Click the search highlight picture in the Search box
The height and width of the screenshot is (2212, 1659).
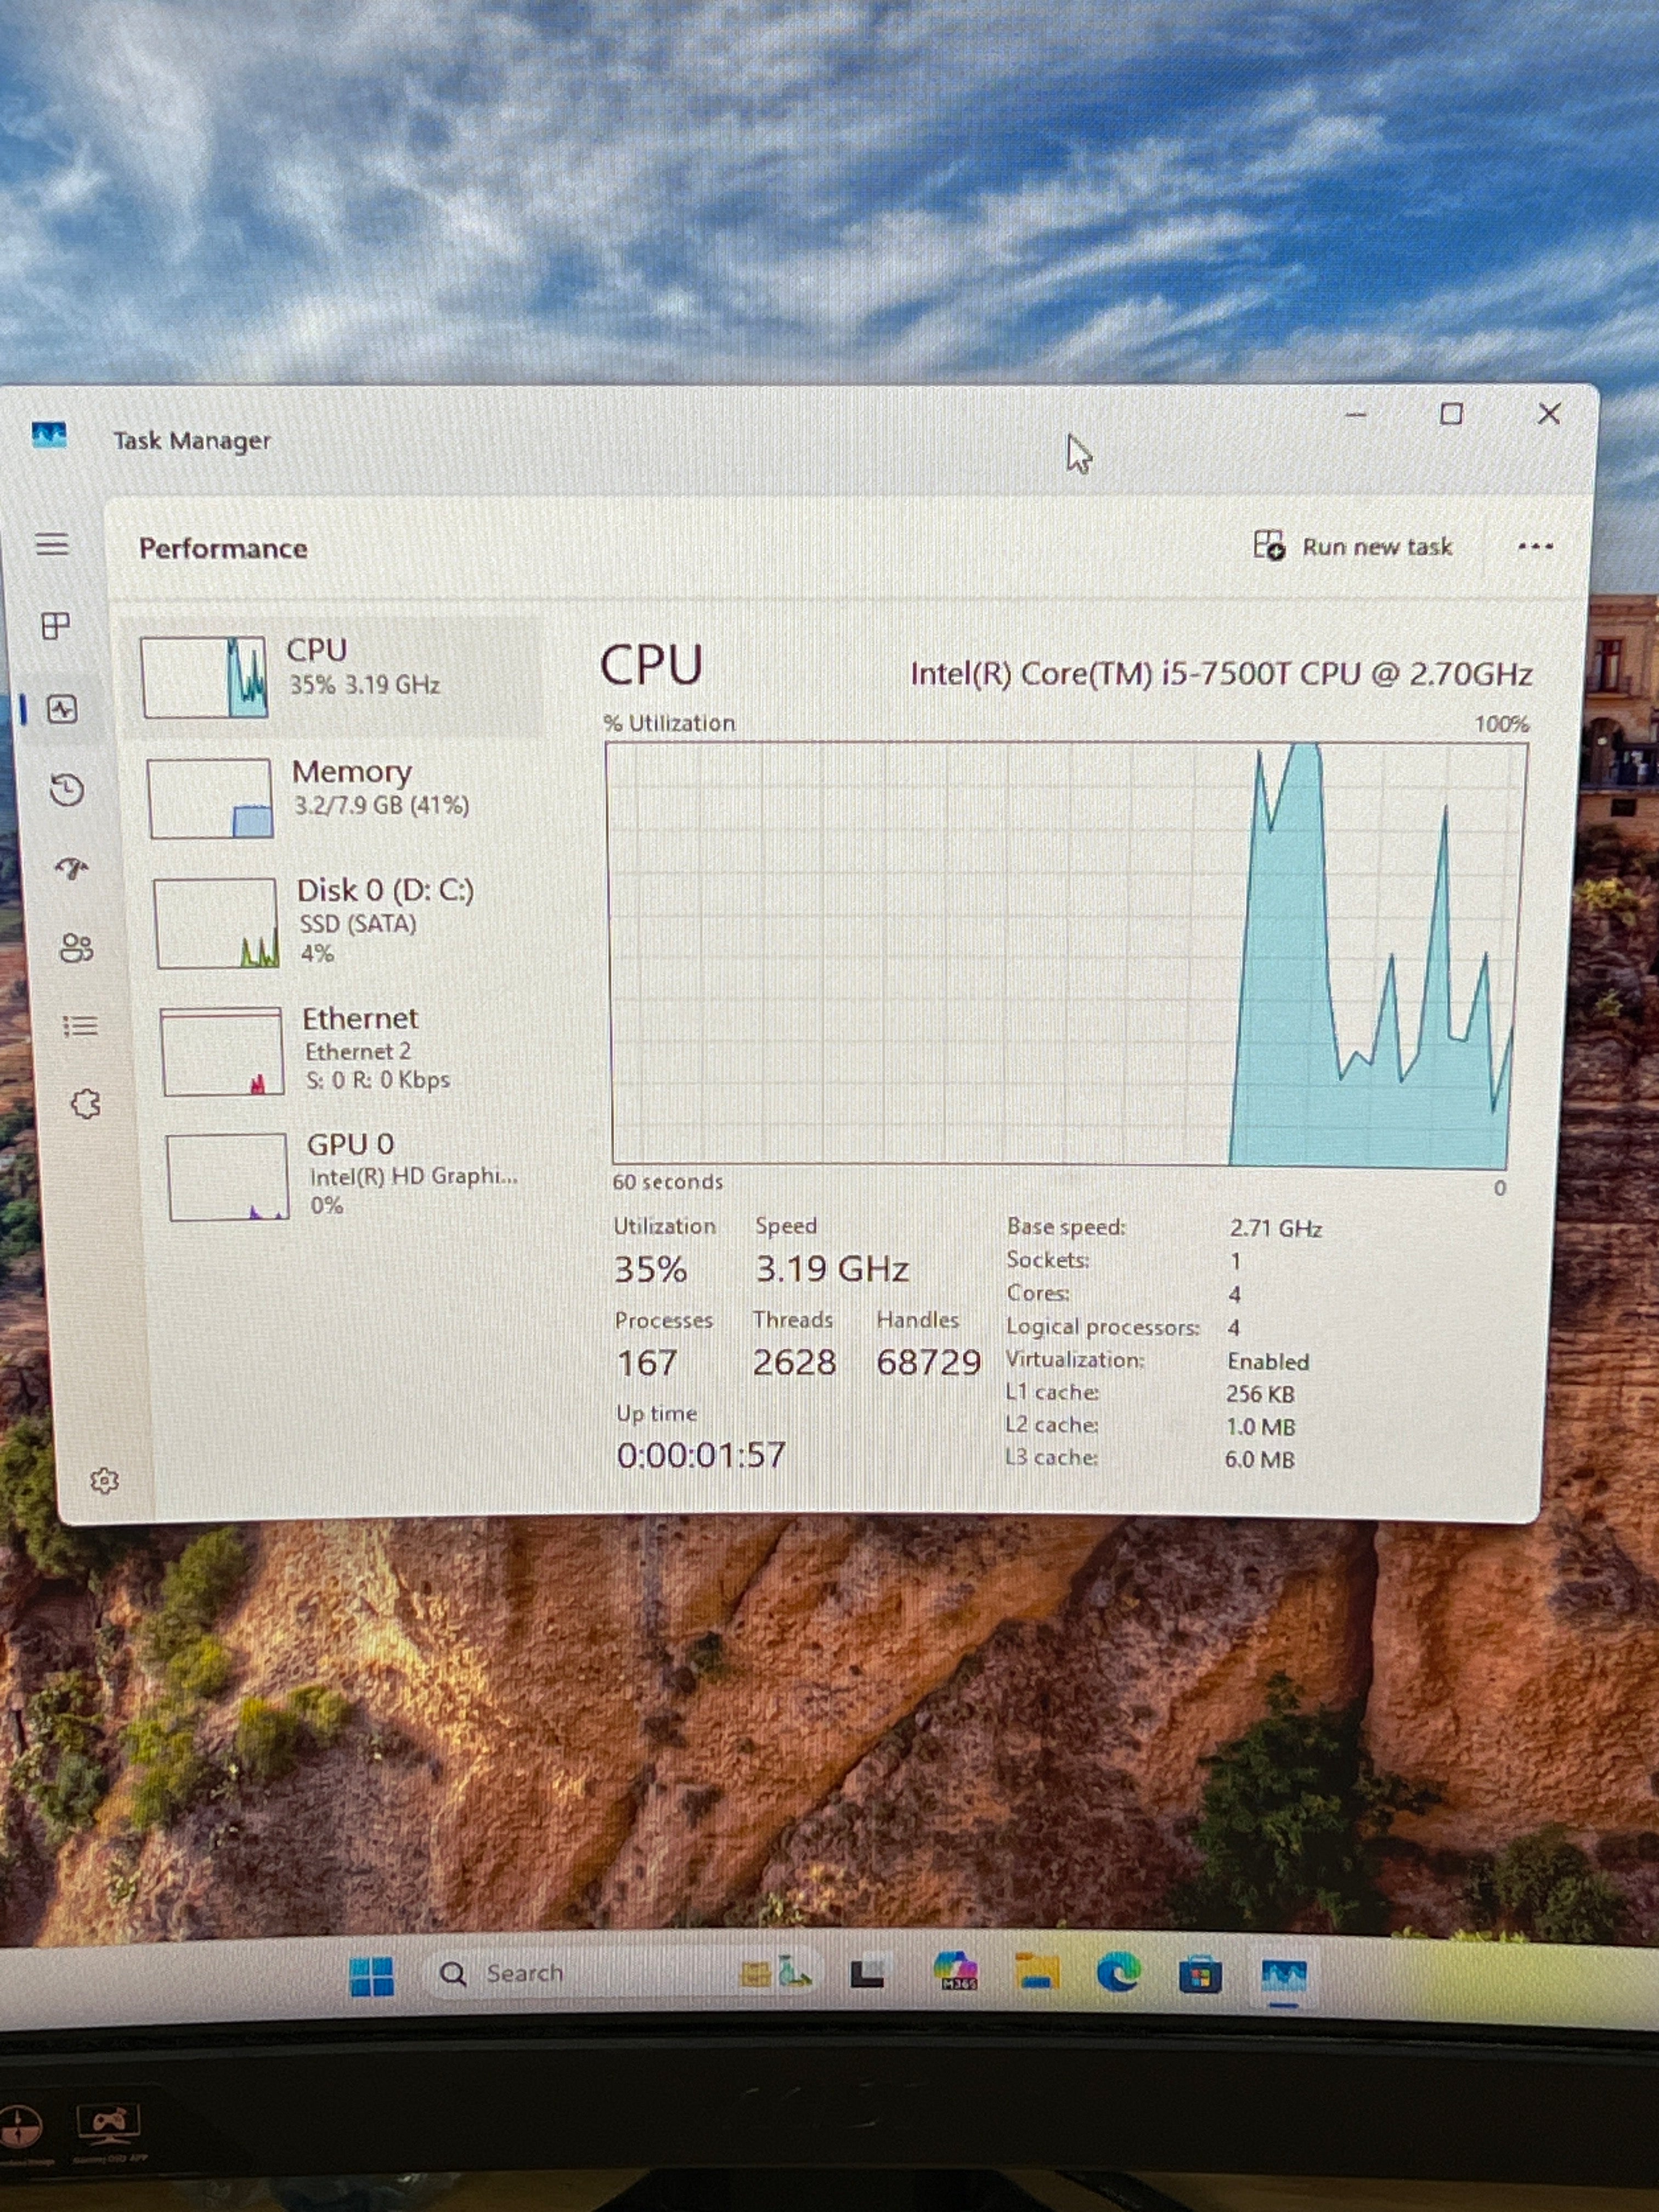point(776,1972)
